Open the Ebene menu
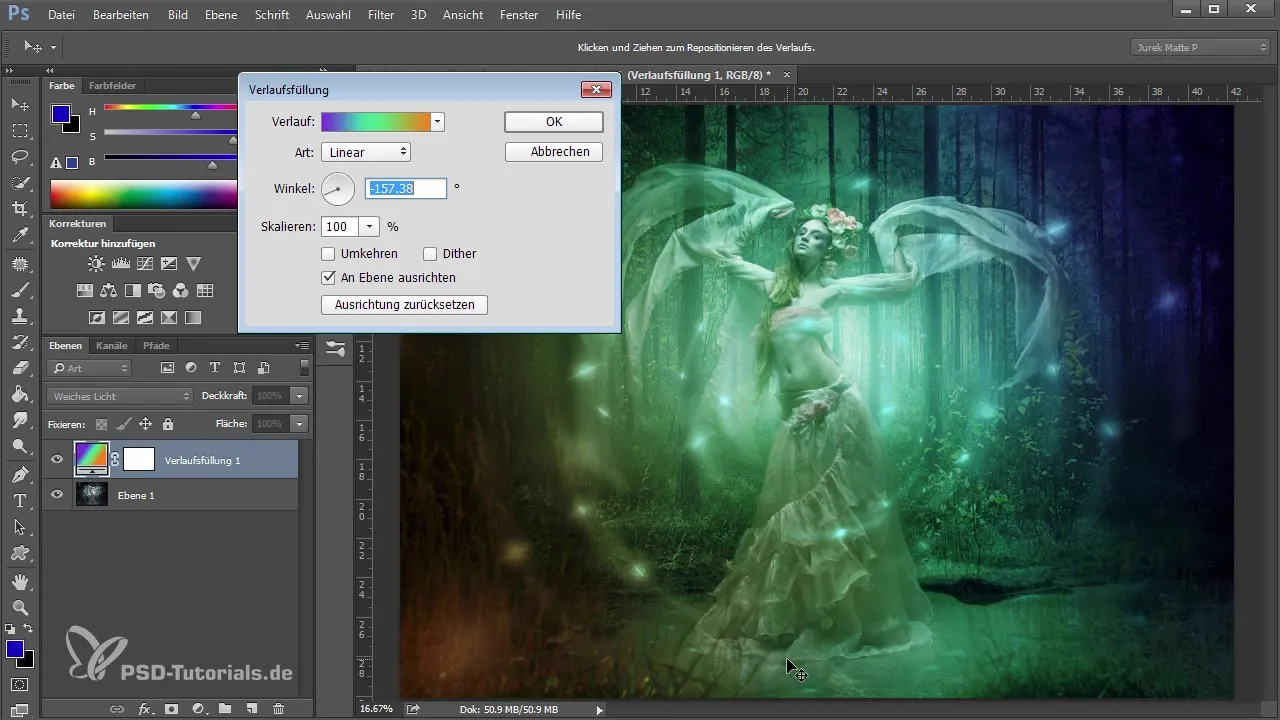This screenshot has height=720, width=1280. pos(221,15)
